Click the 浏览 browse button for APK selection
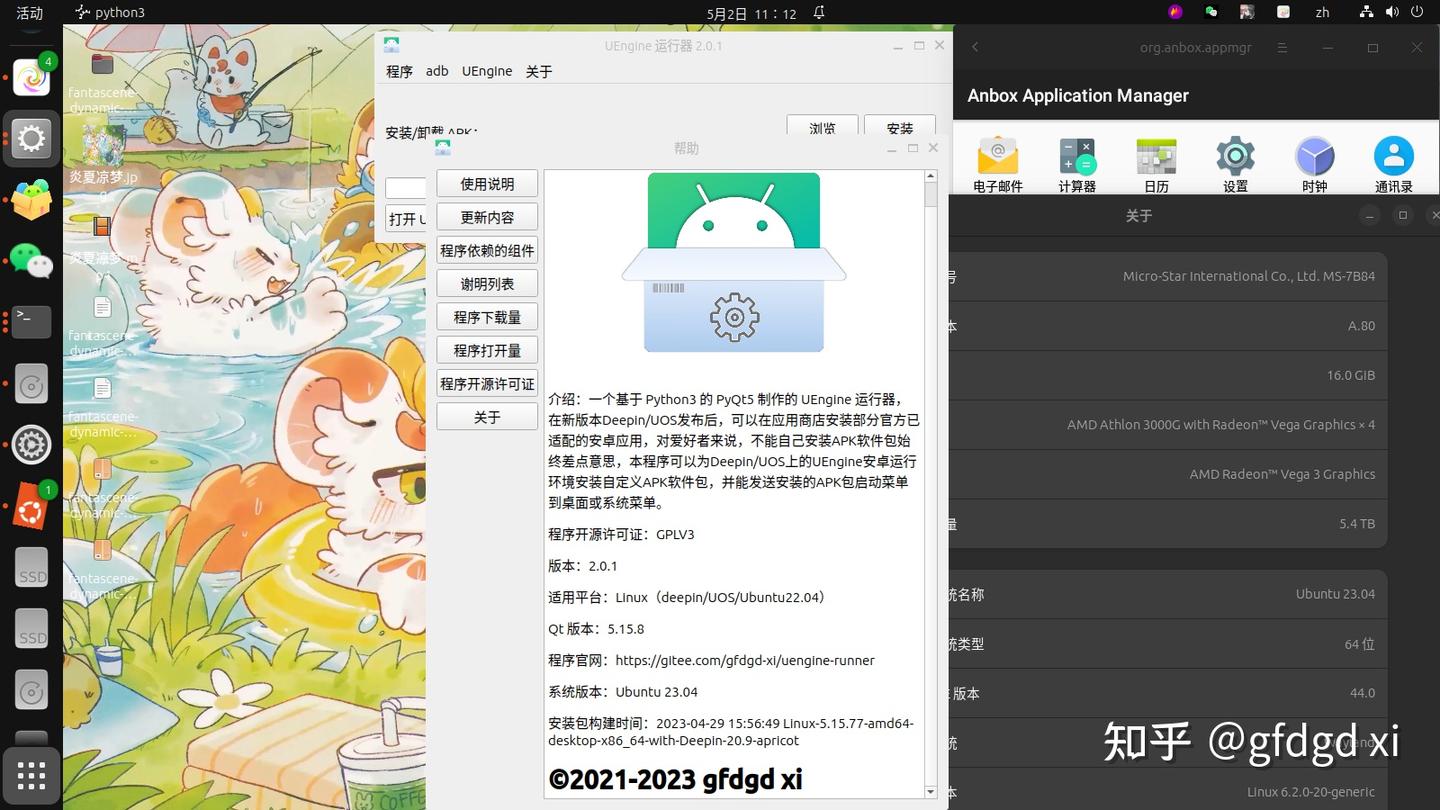 click(x=822, y=128)
